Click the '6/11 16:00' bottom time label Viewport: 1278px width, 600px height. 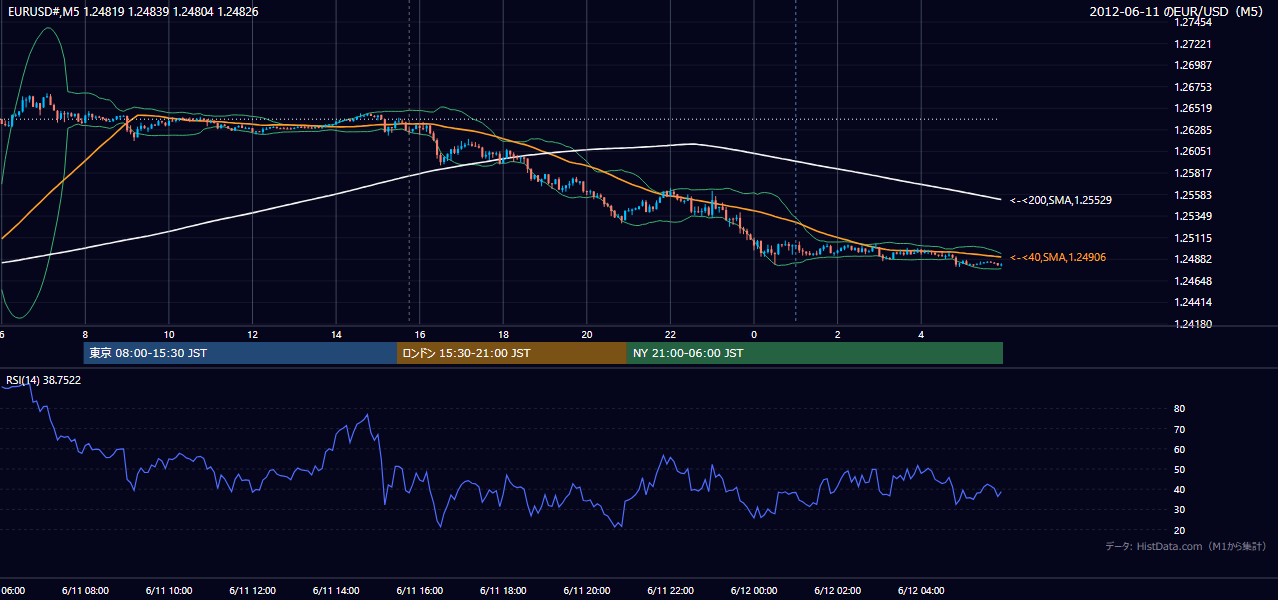pyautogui.click(x=419, y=591)
